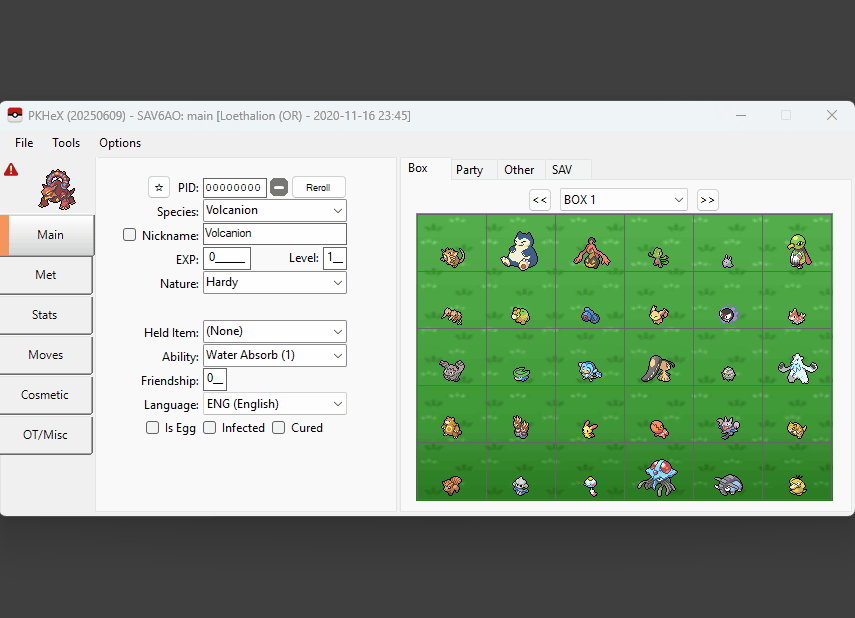The width and height of the screenshot is (855, 618).
Task: Open the Tools menu
Action: [66, 143]
